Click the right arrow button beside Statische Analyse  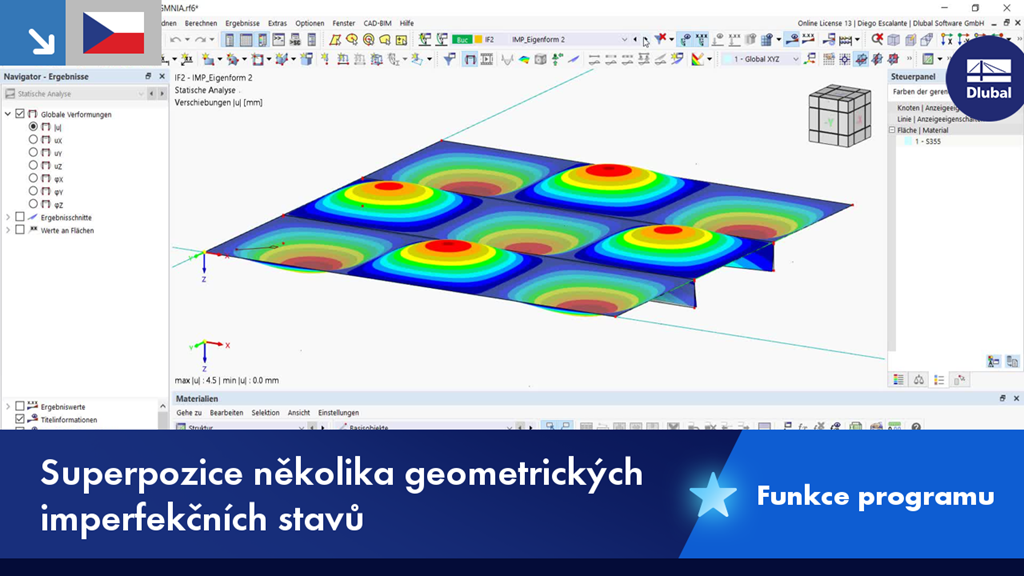pos(162,93)
